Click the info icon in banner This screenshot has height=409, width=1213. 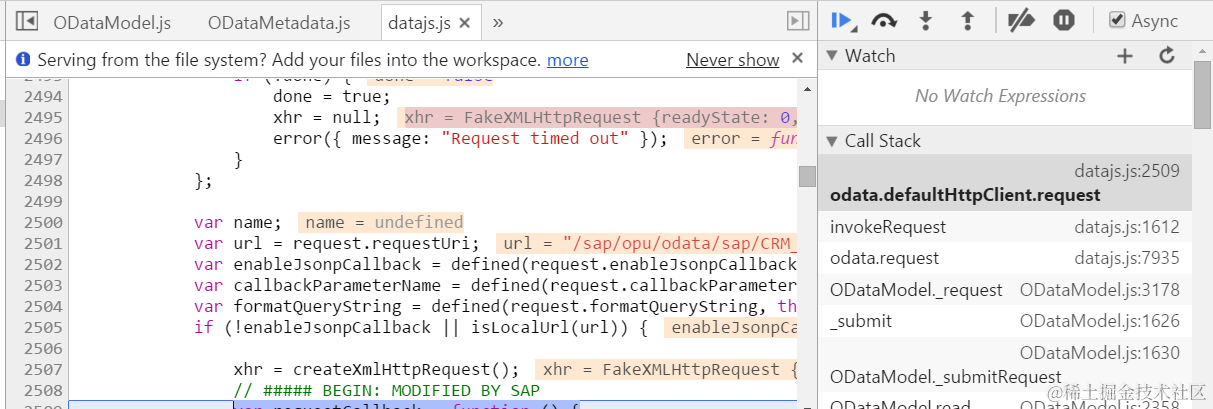23,60
